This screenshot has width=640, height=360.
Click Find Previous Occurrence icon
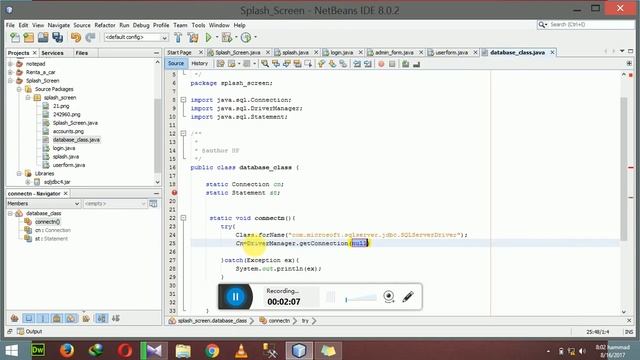pyautogui.click(x=276, y=64)
